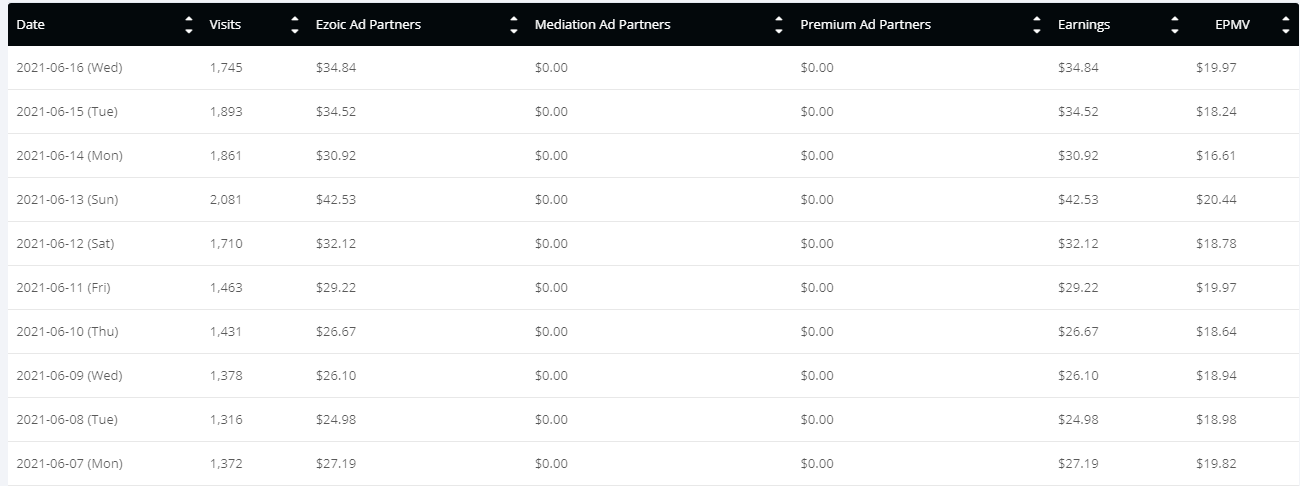
Task: Click the $42.53 Ezoic Ad Partners value
Action: 336,200
